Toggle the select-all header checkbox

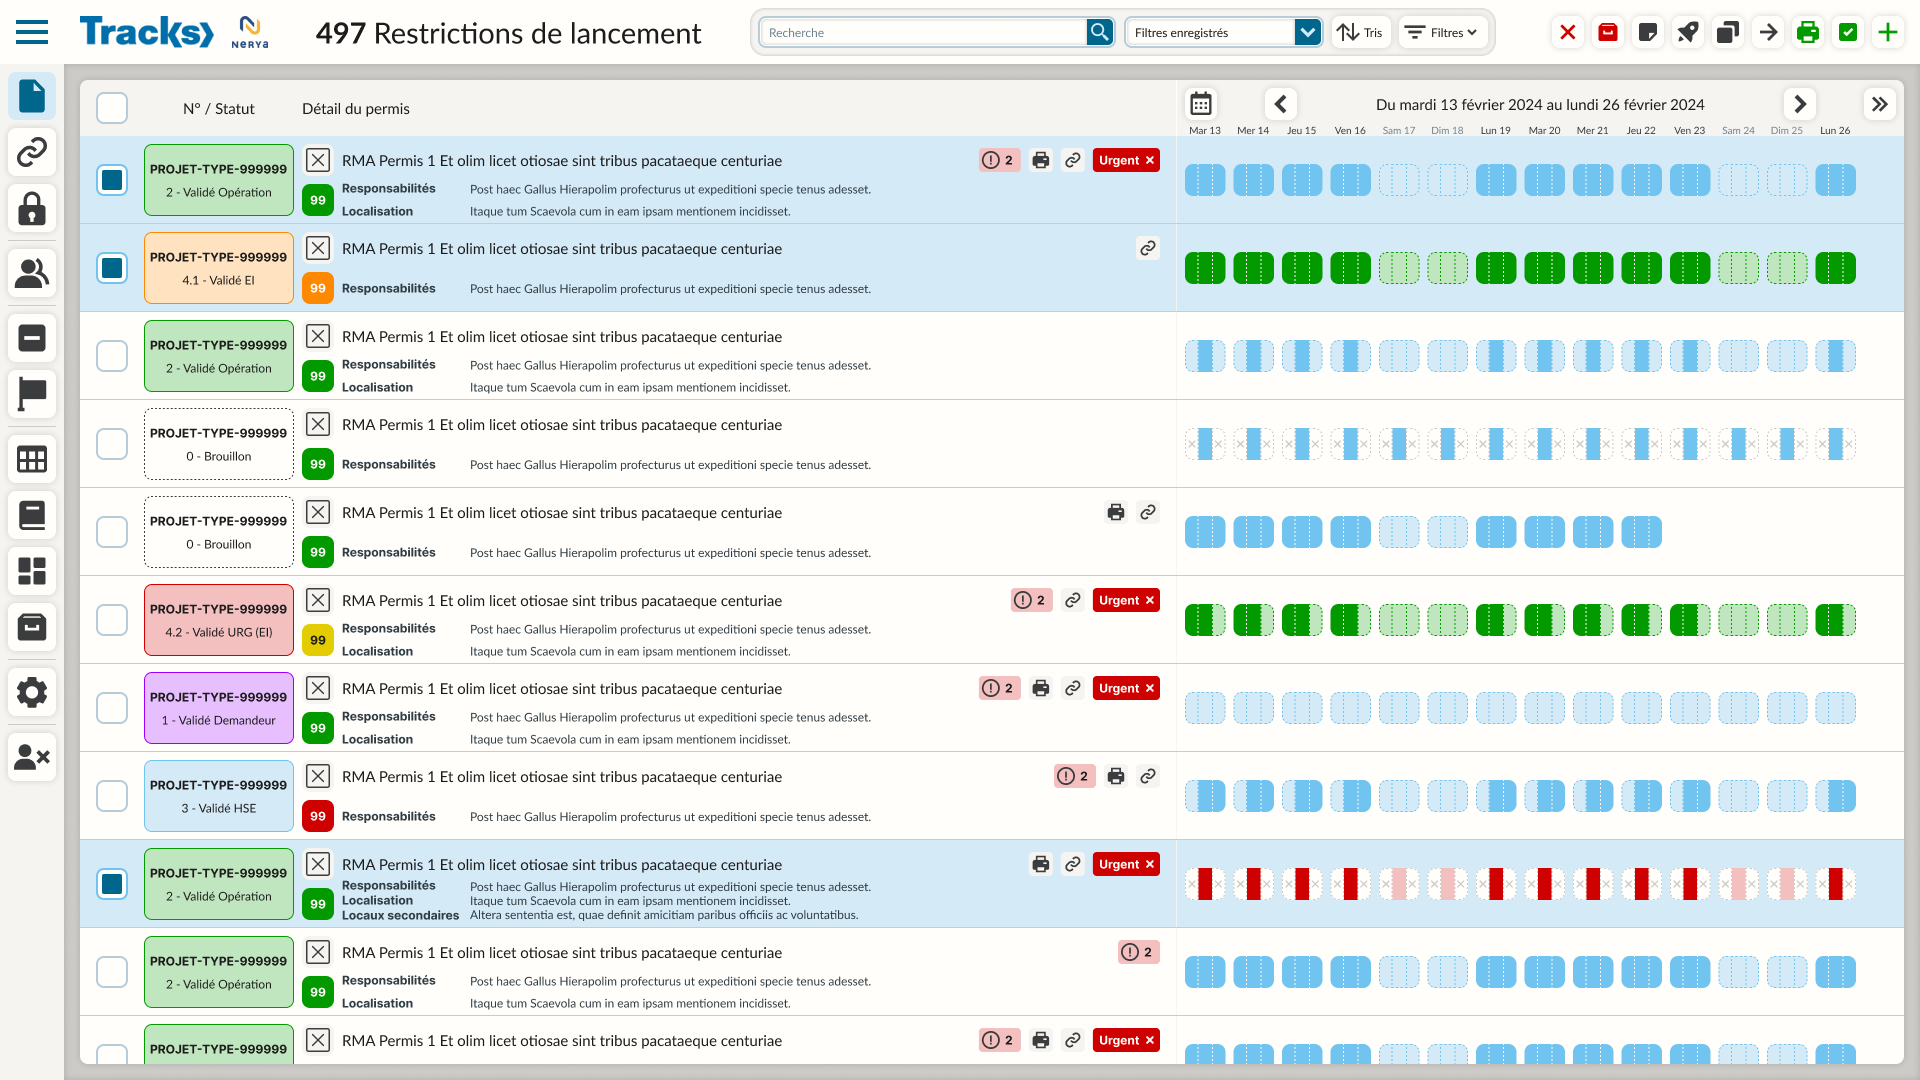(112, 108)
